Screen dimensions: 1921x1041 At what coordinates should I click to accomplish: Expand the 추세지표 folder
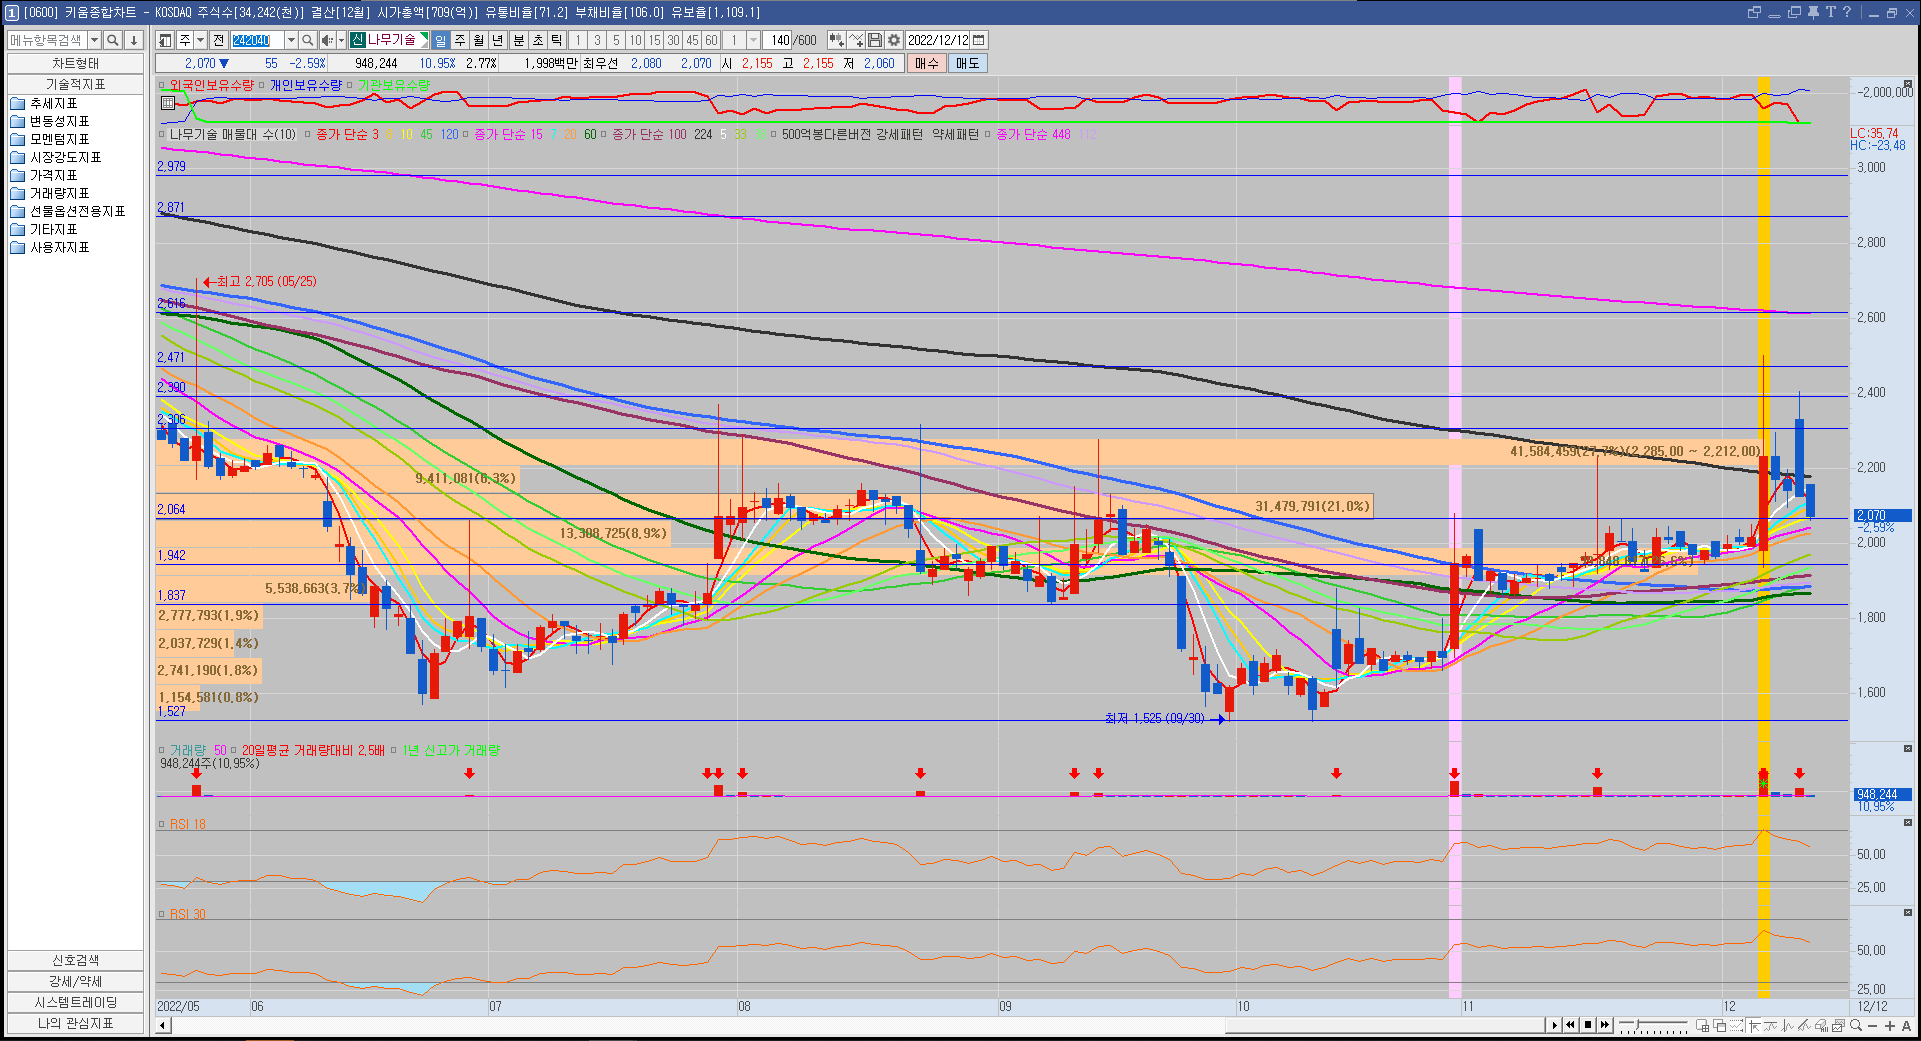coord(53,104)
